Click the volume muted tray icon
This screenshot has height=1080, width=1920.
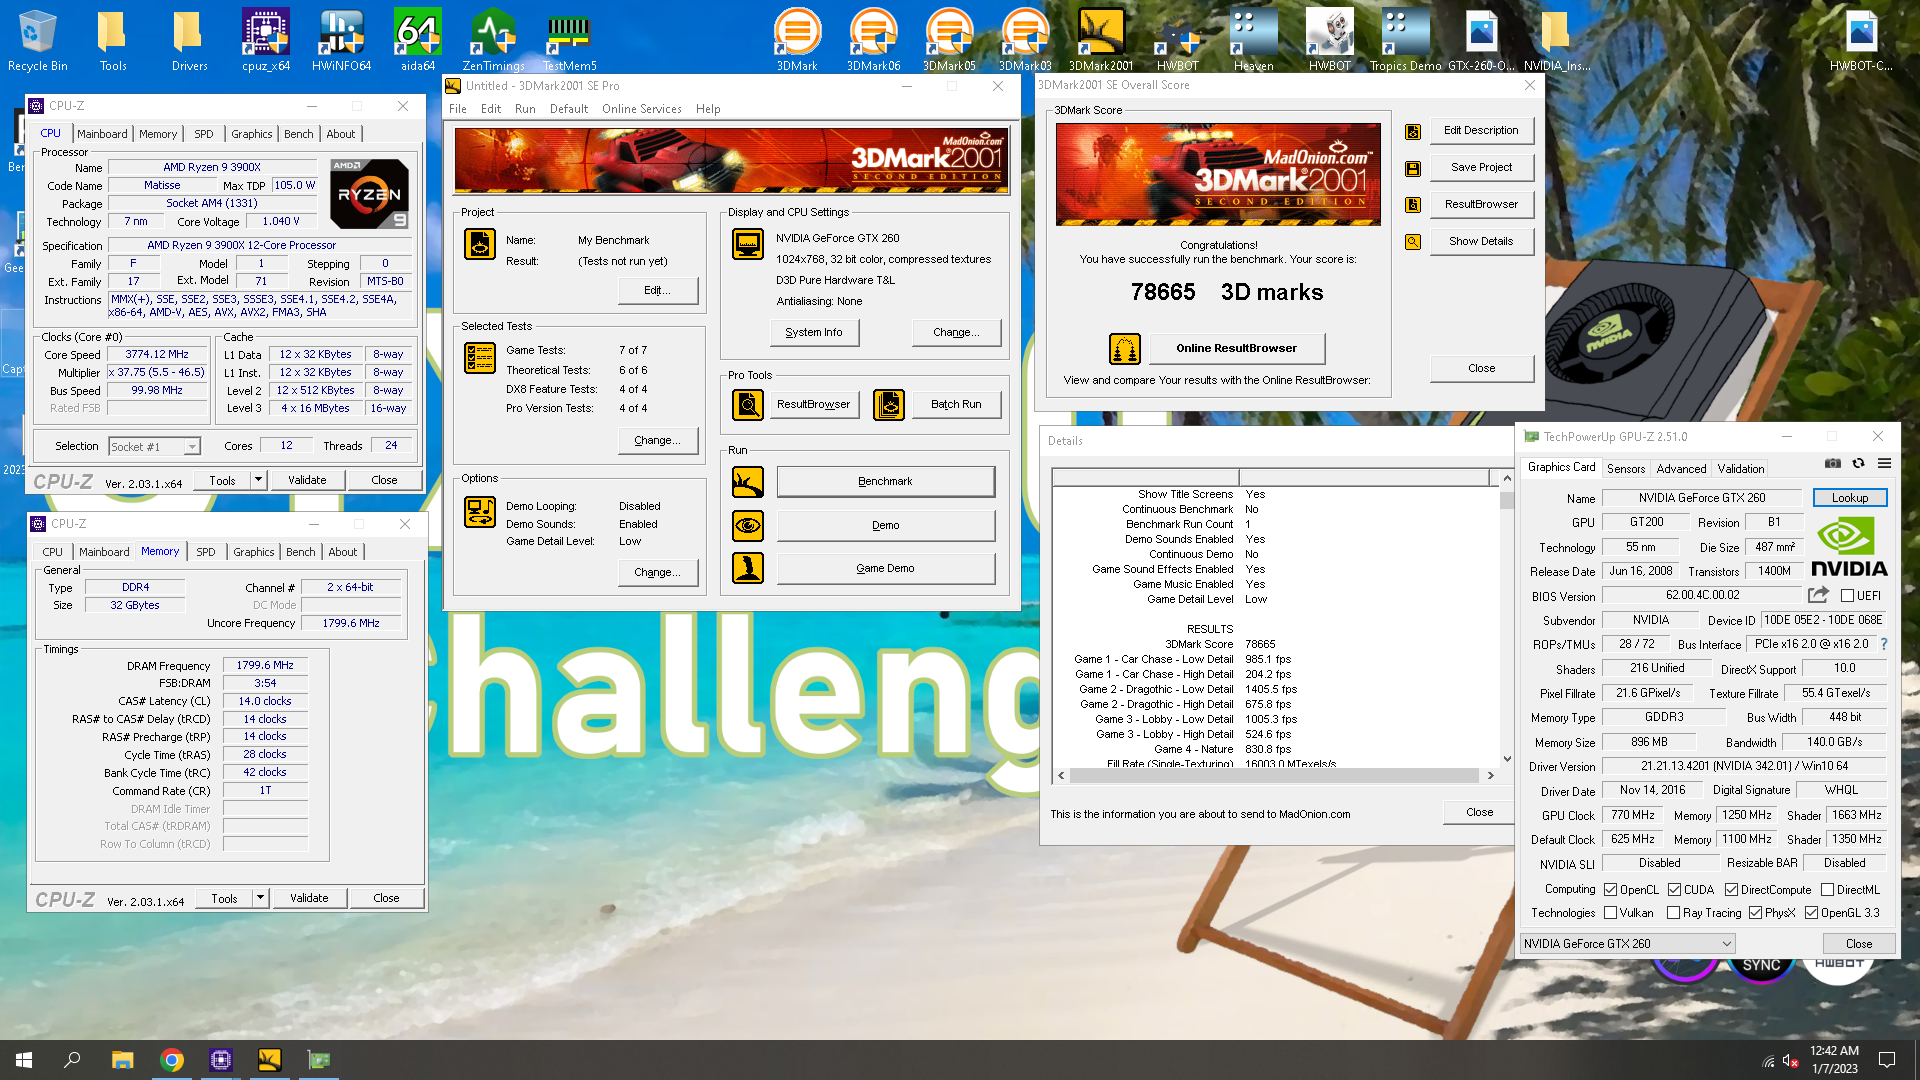coord(1790,1060)
